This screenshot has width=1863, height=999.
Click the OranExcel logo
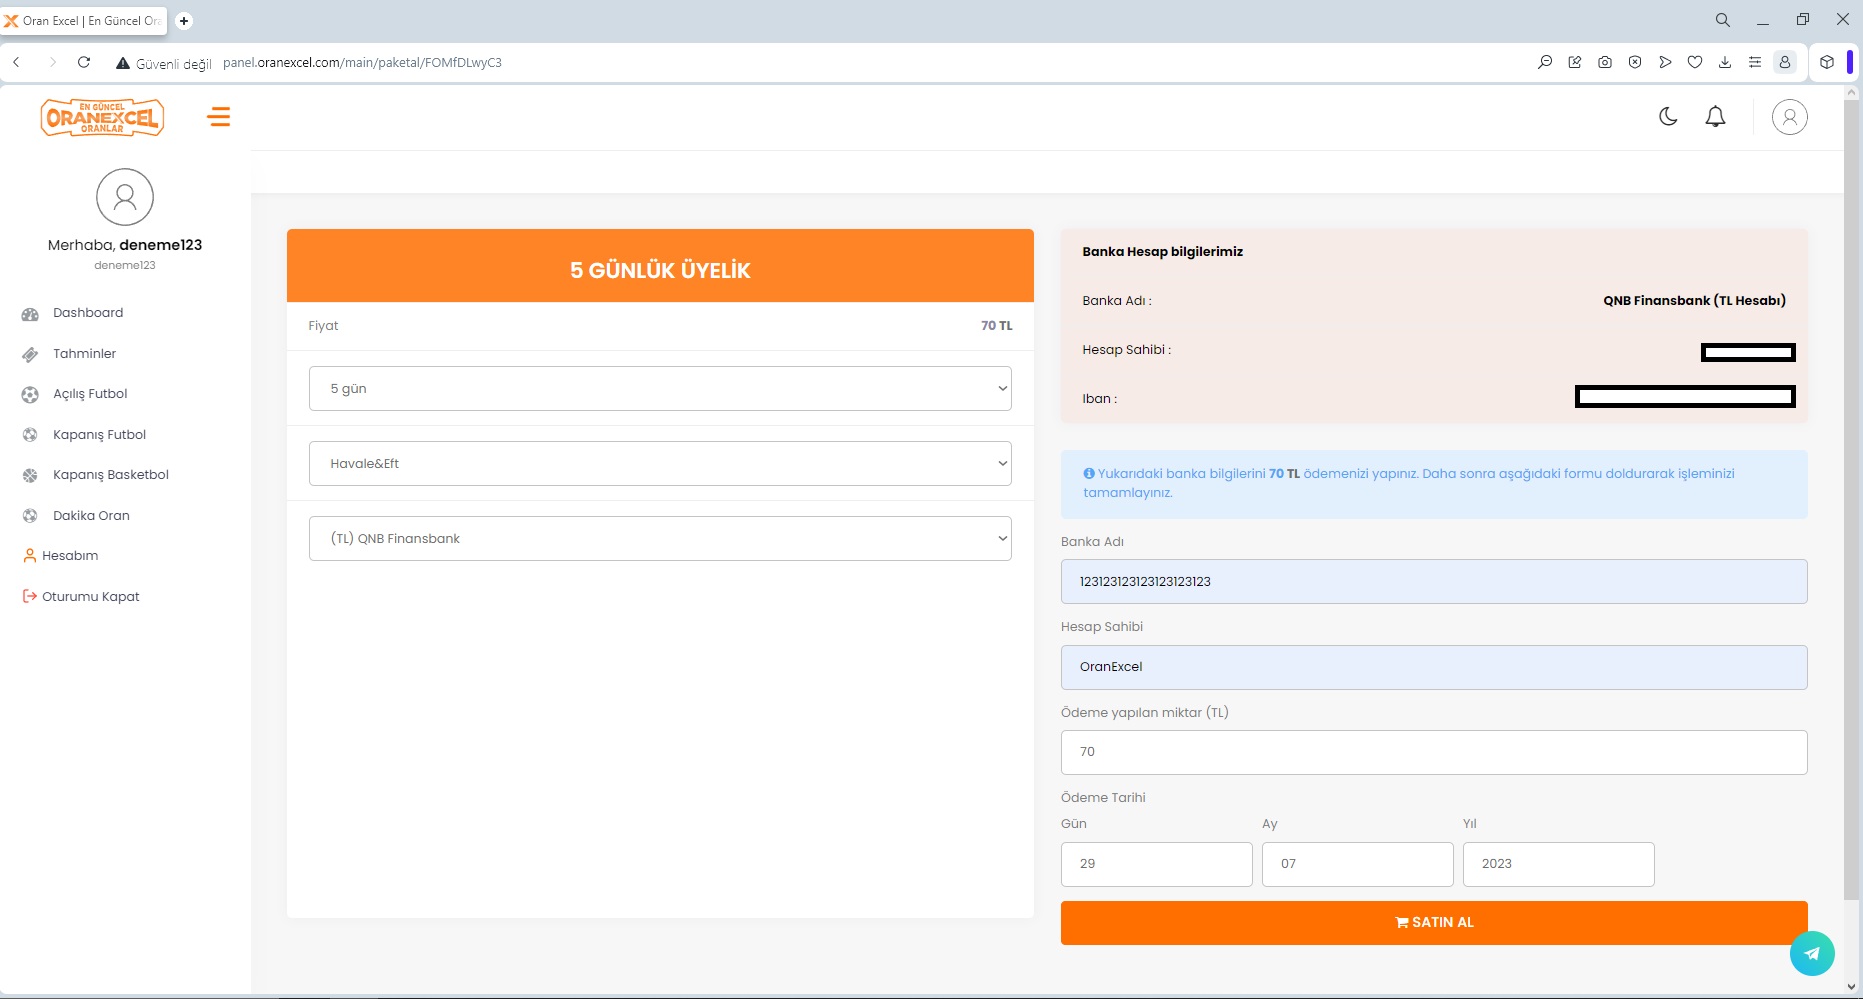(x=102, y=117)
